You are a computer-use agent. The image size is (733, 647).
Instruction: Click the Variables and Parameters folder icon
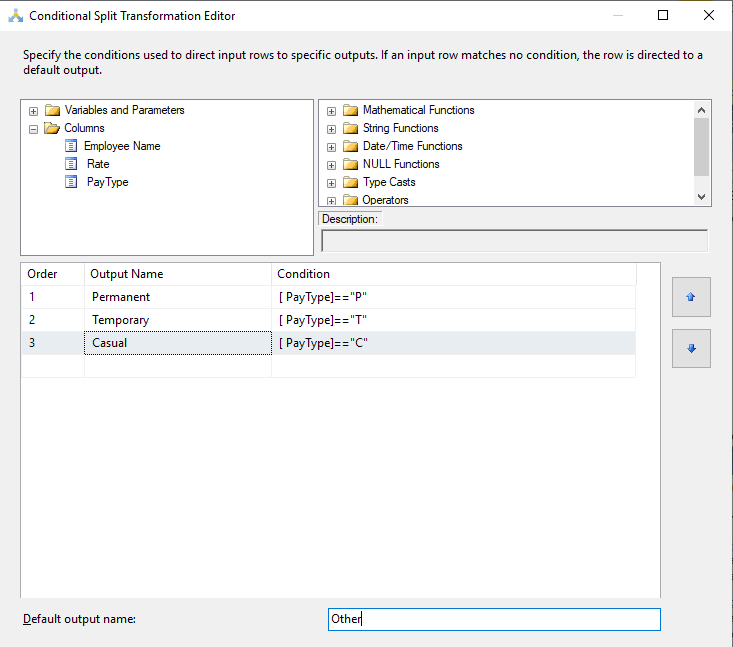[52, 110]
